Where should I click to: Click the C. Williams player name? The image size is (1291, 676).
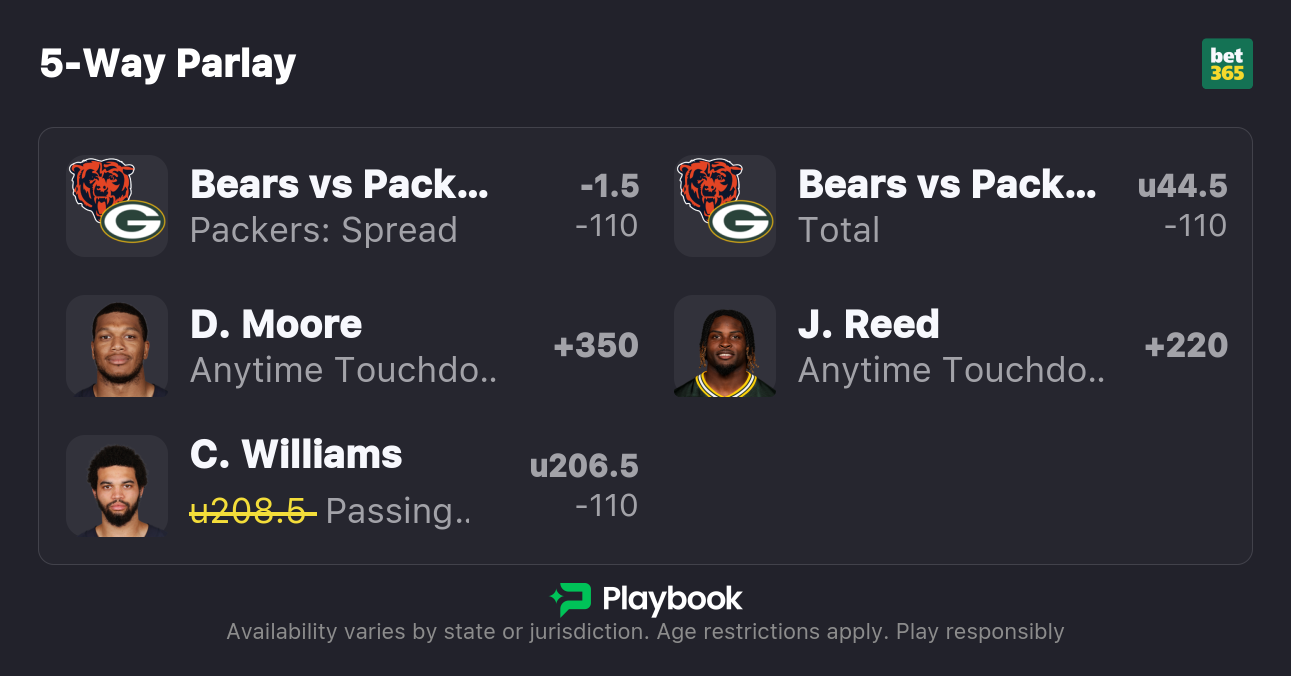[x=296, y=454]
